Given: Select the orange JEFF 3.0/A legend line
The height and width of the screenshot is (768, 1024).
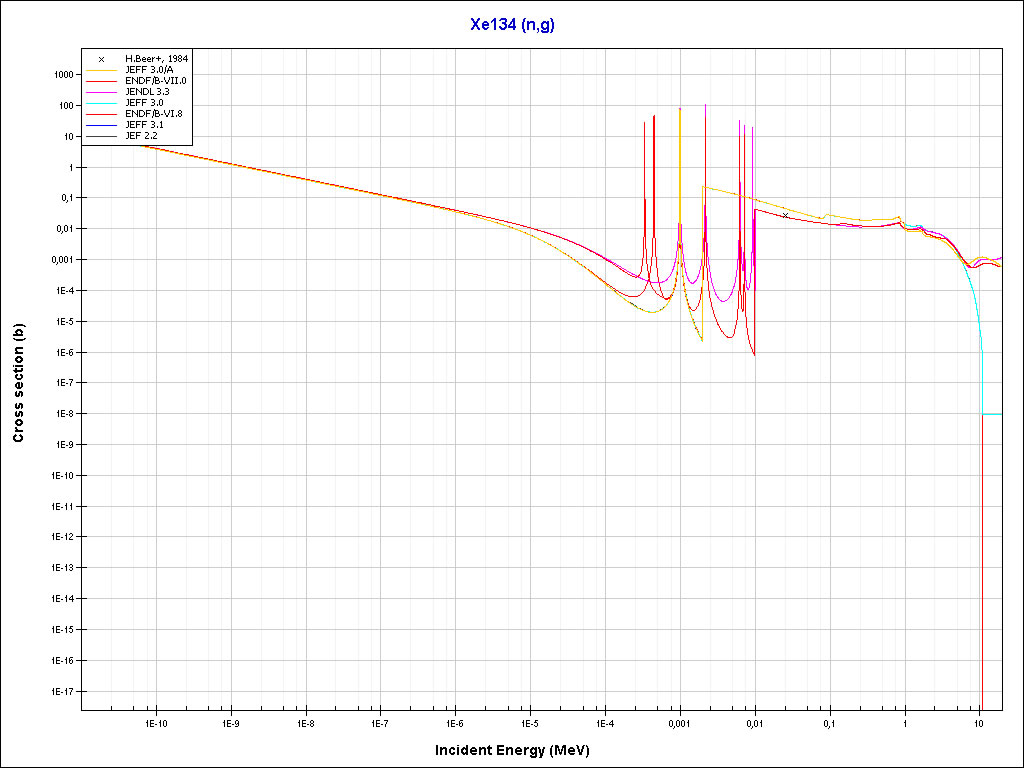Looking at the screenshot, I should (x=102, y=70).
